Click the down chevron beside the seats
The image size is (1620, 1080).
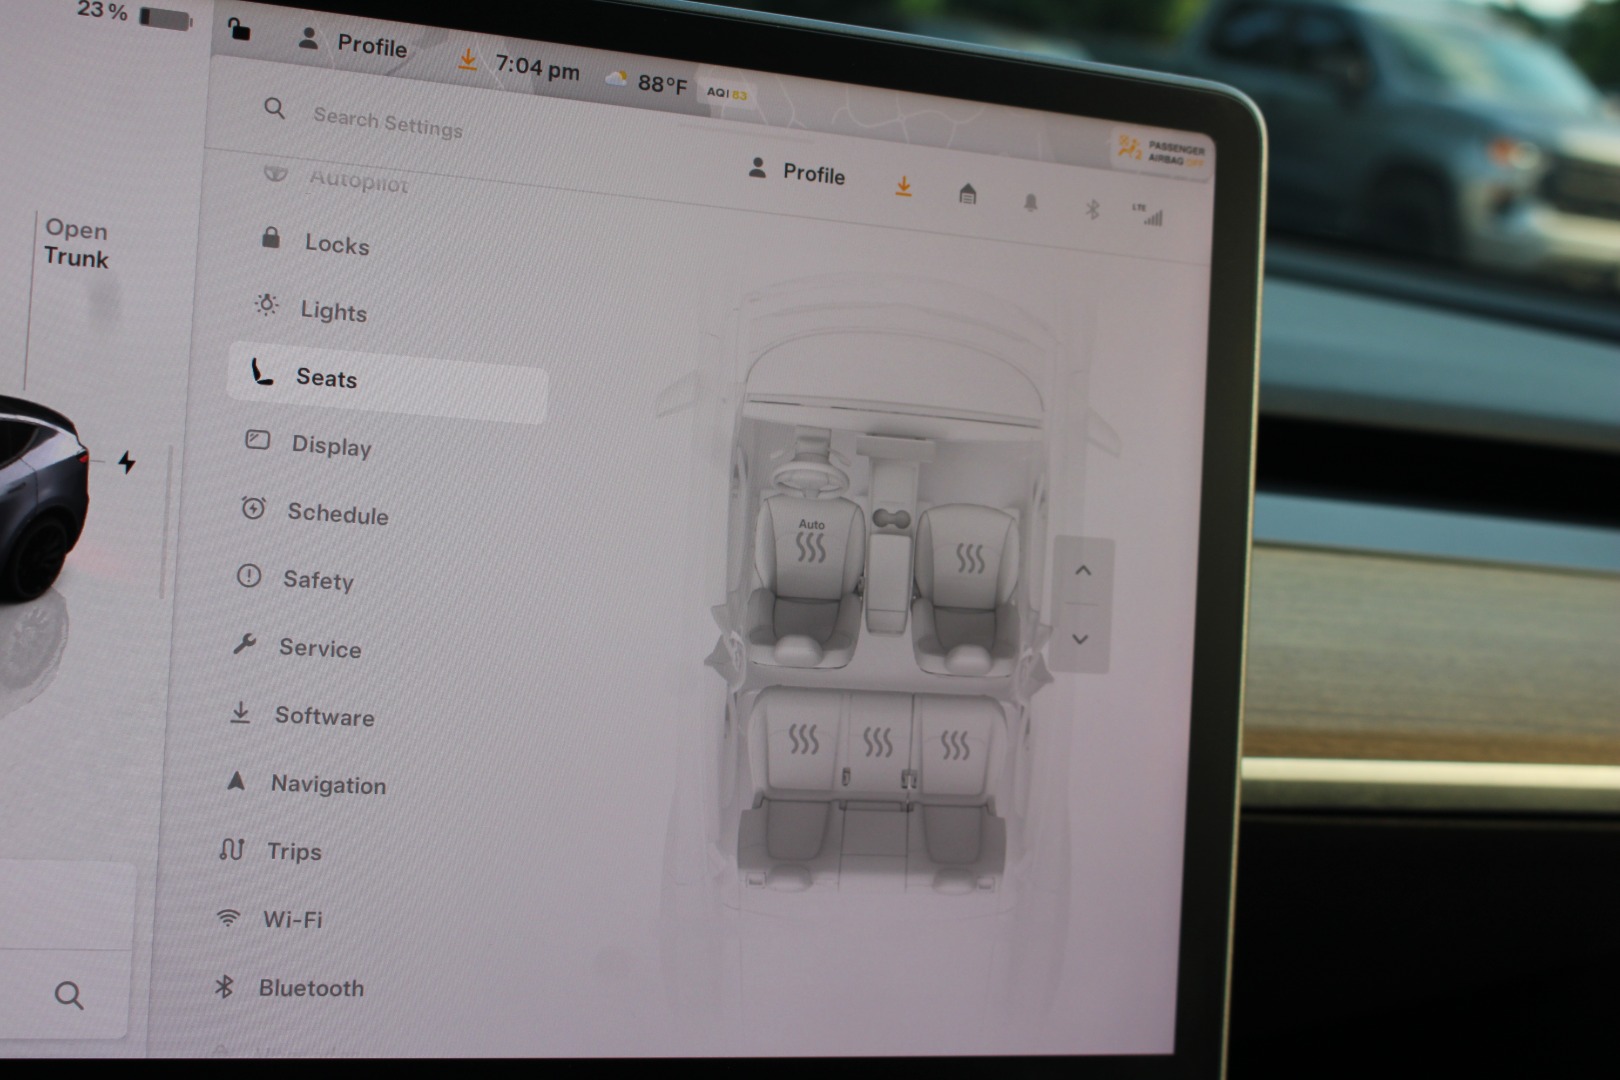(1080, 639)
